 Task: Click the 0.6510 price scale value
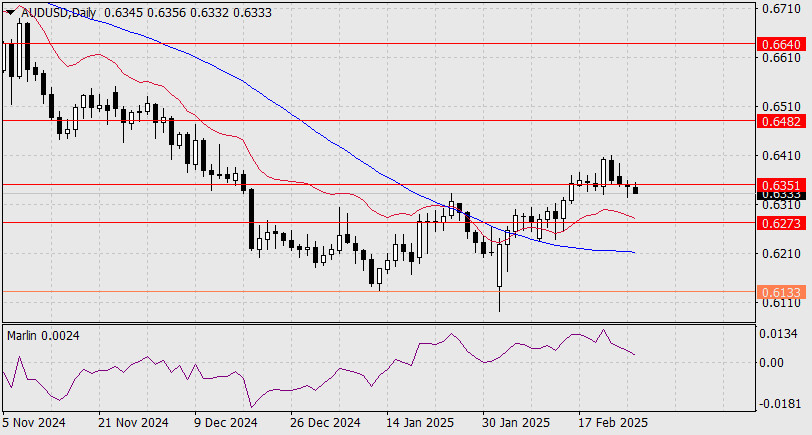tap(780, 107)
